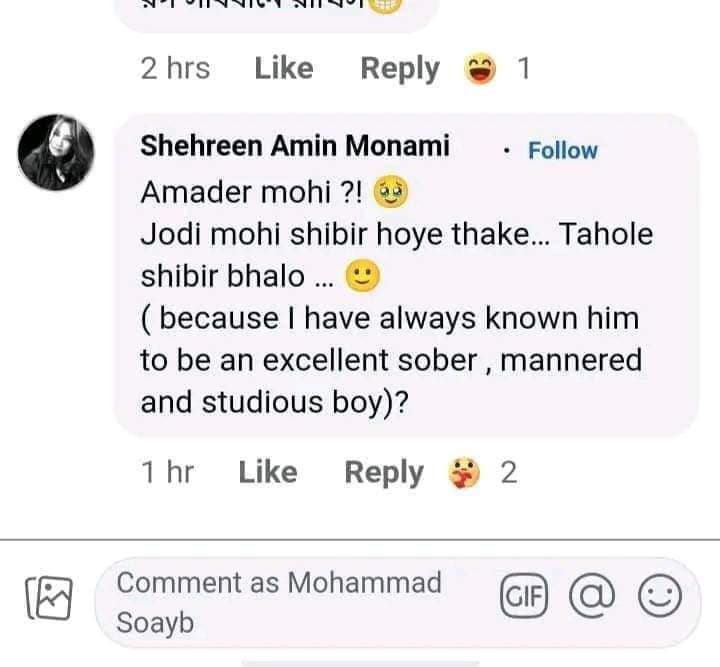This screenshot has width=720, height=667.
Task: Reply to the comment posted 2 hrs ago
Action: coord(399,68)
